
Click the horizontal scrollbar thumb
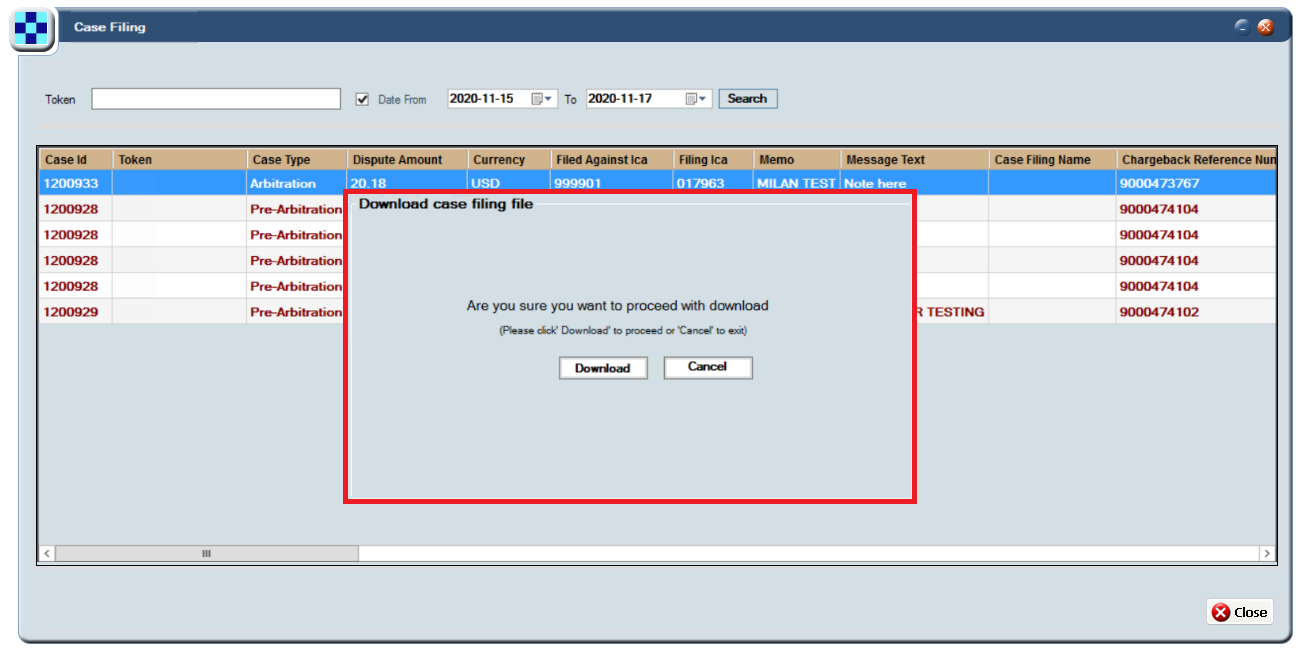(207, 553)
